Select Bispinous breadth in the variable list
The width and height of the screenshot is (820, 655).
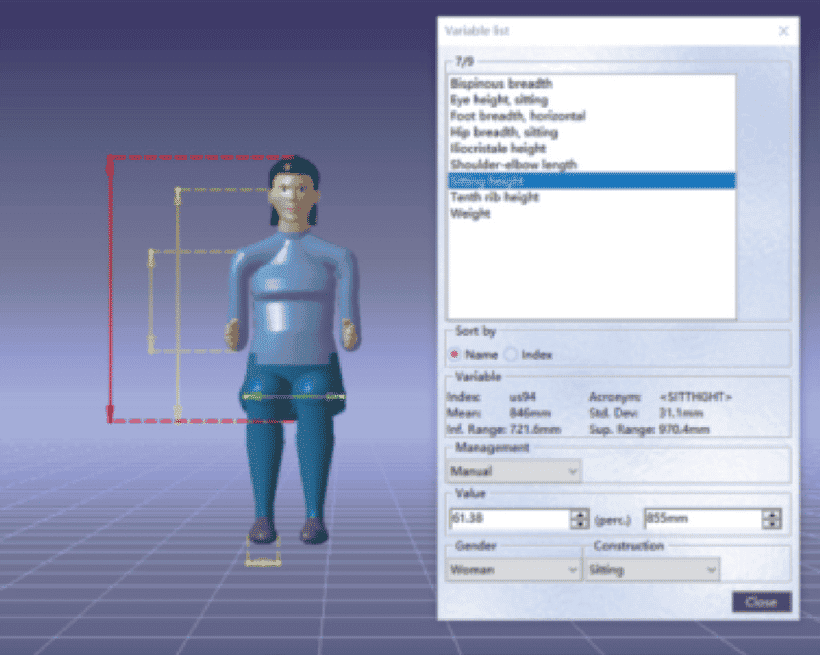tap(501, 83)
